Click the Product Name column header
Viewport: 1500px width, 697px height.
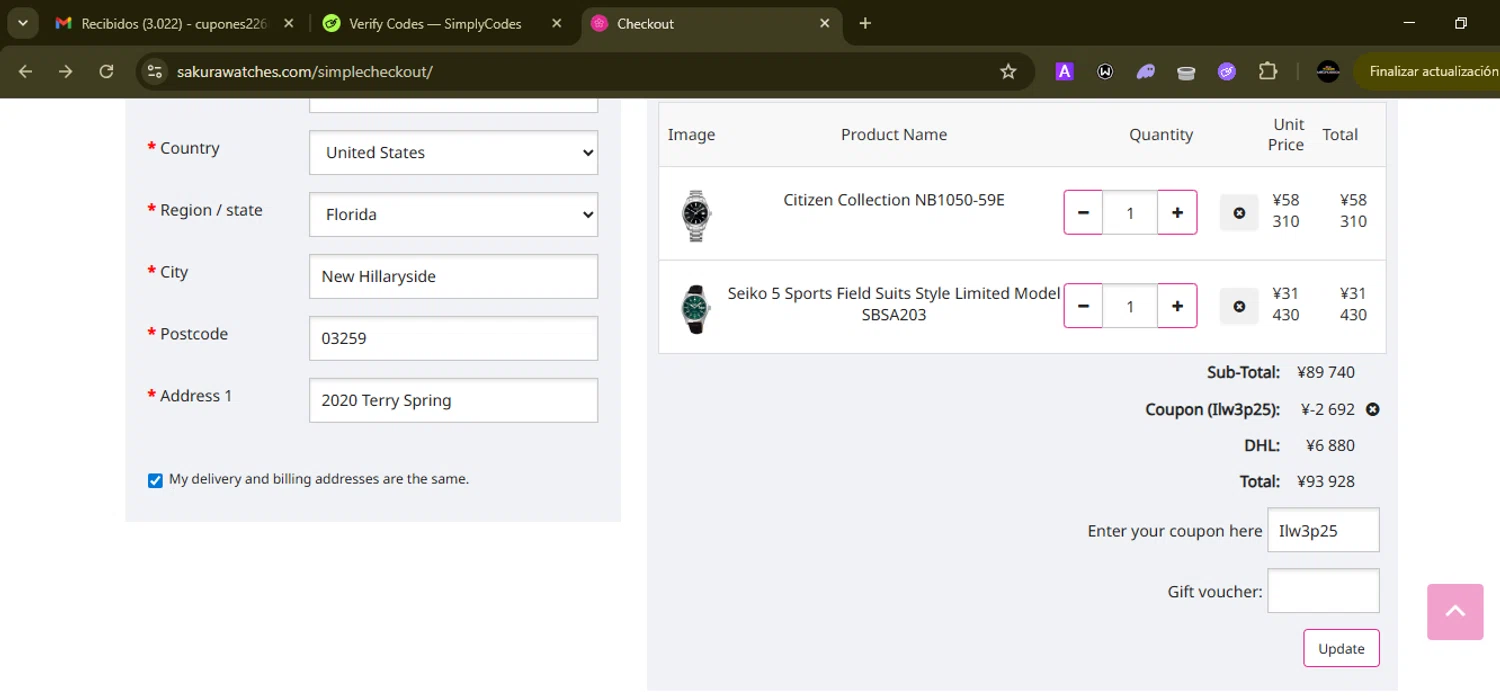(894, 135)
